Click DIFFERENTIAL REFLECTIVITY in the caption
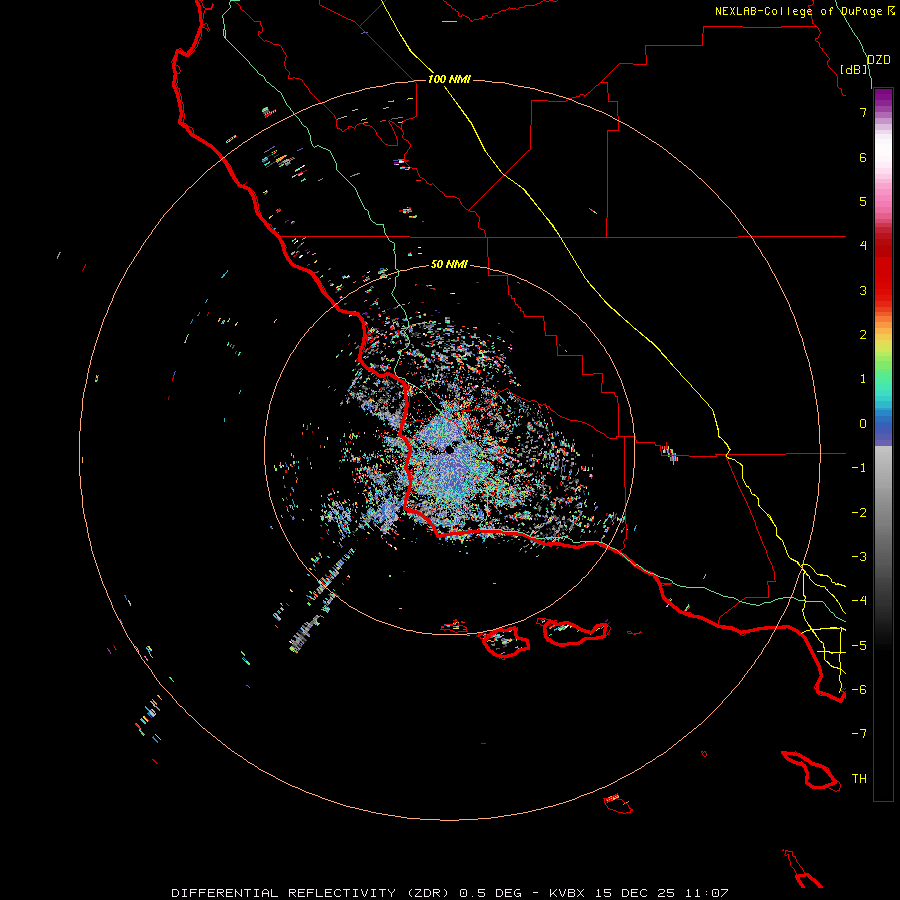The width and height of the screenshot is (900, 900). [284, 893]
